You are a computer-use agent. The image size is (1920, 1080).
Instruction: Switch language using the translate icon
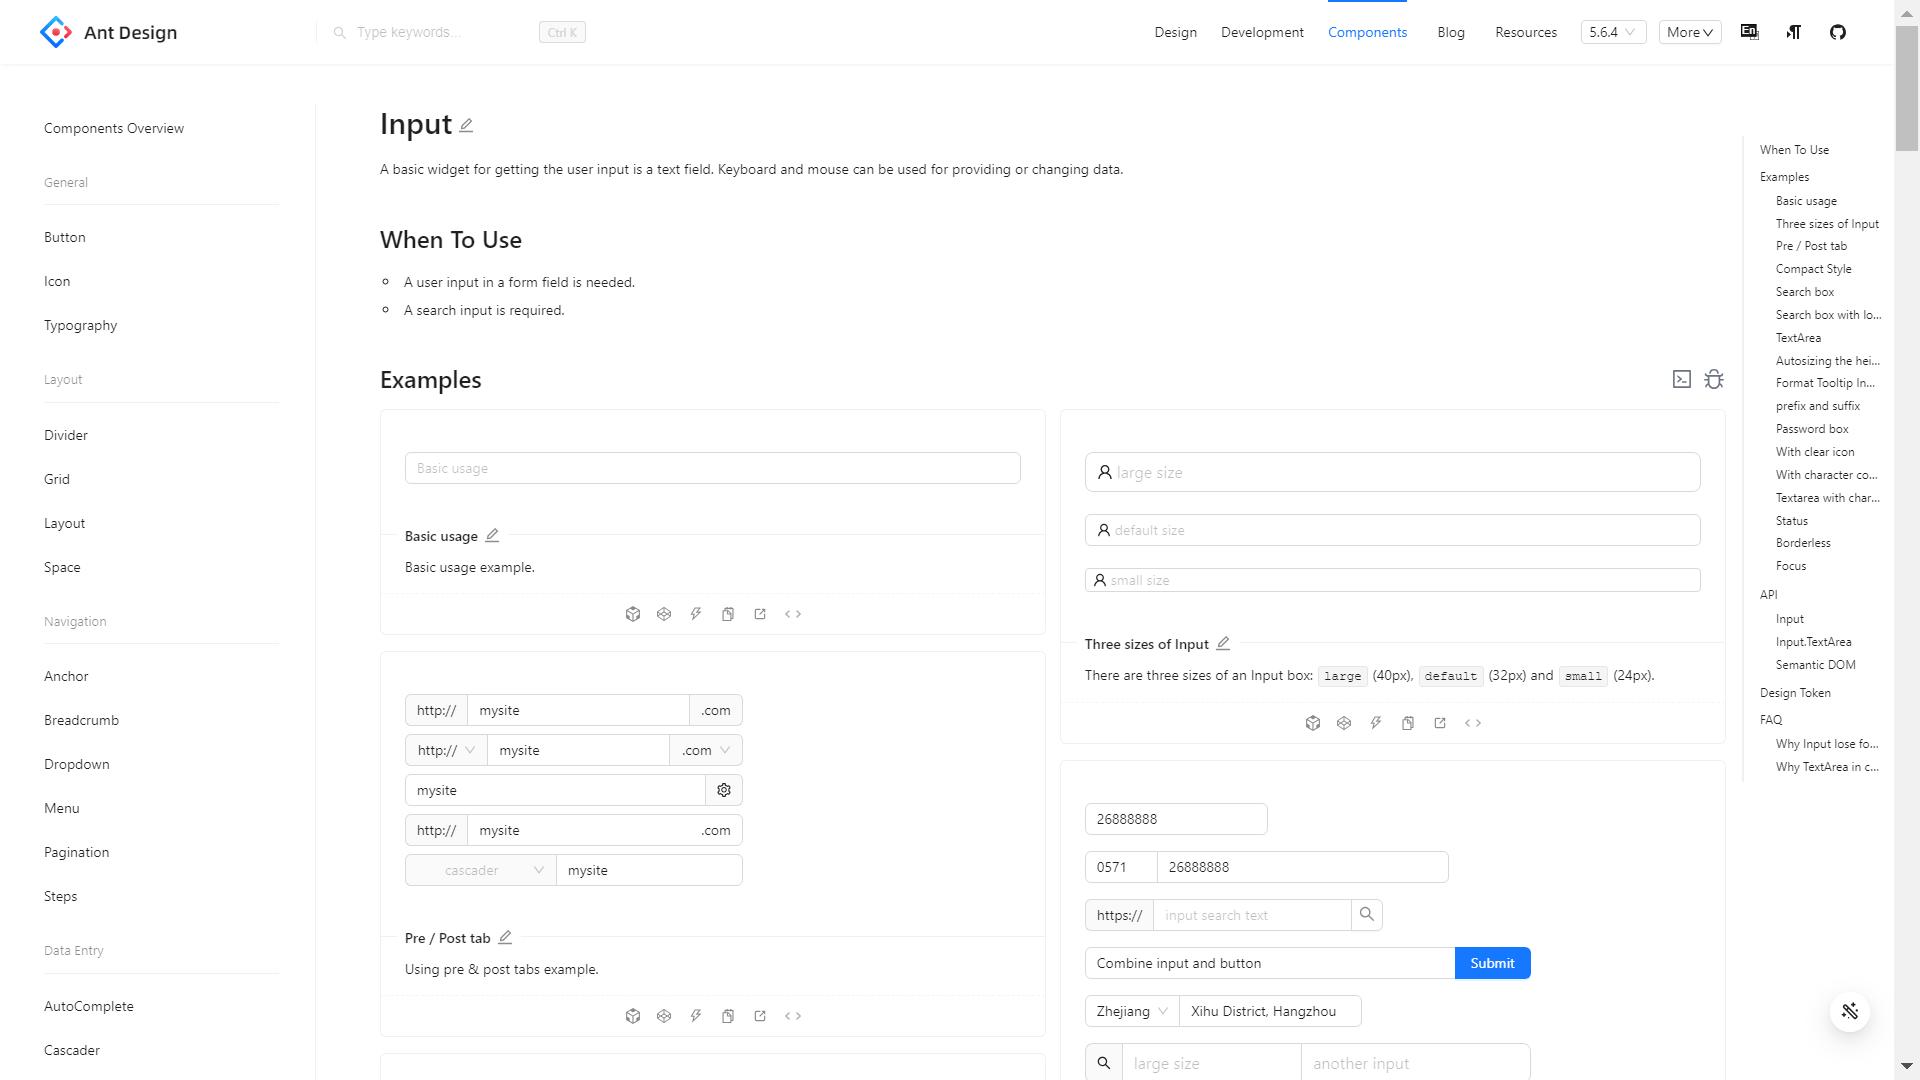tap(1750, 32)
